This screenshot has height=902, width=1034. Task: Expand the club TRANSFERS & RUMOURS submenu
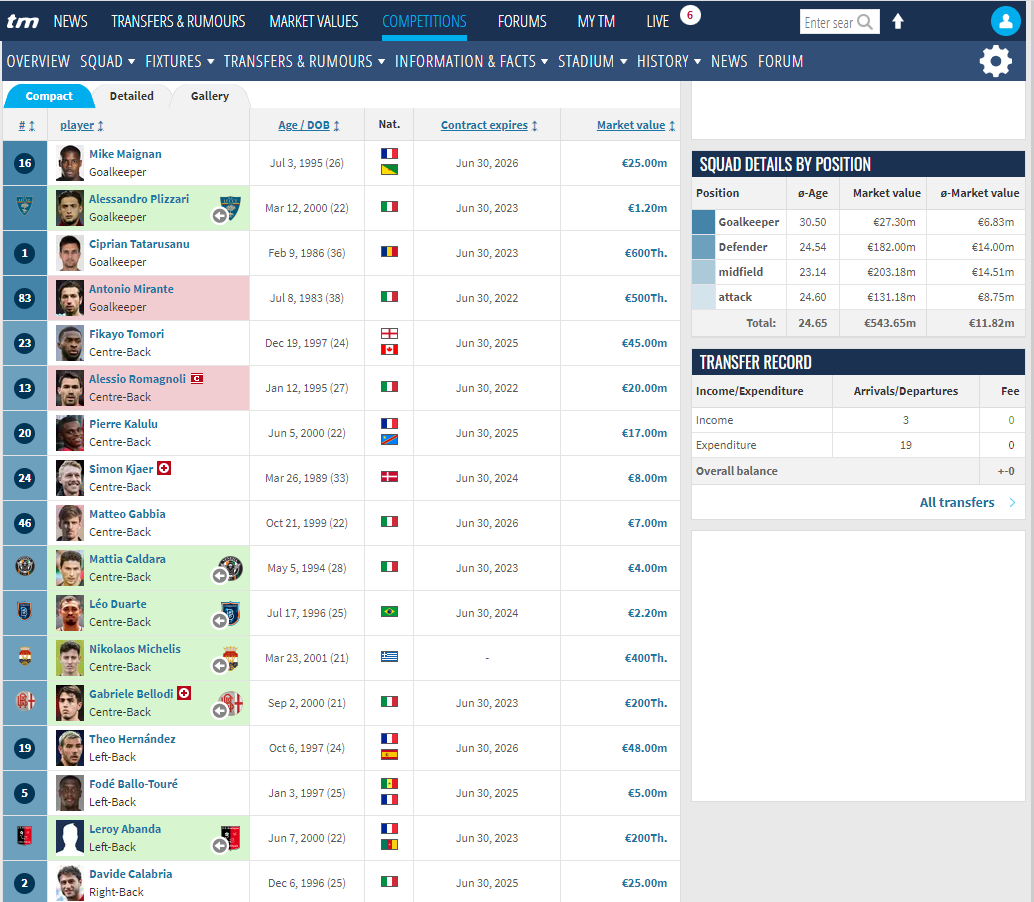[x=304, y=61]
